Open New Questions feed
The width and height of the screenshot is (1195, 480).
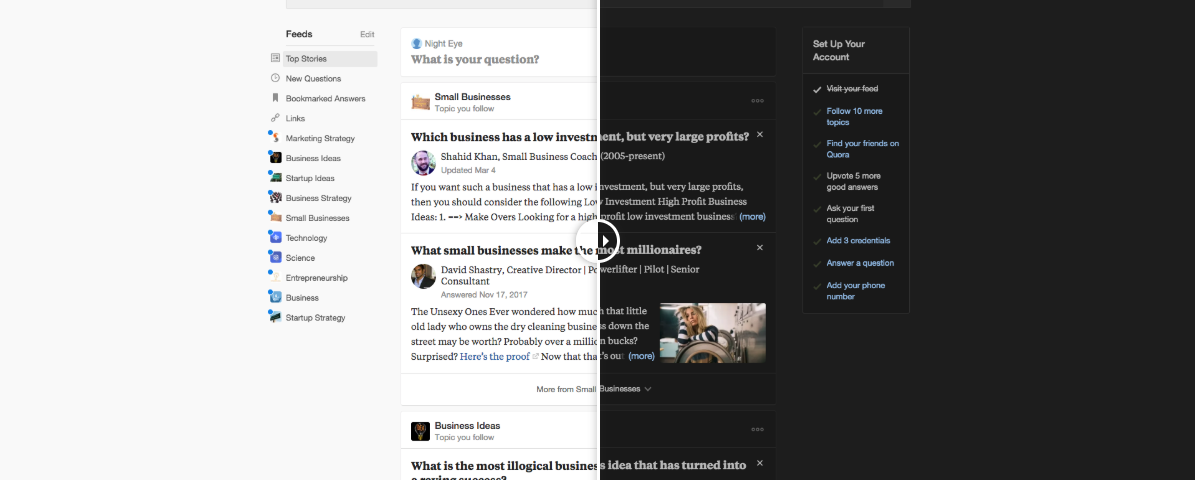point(312,78)
